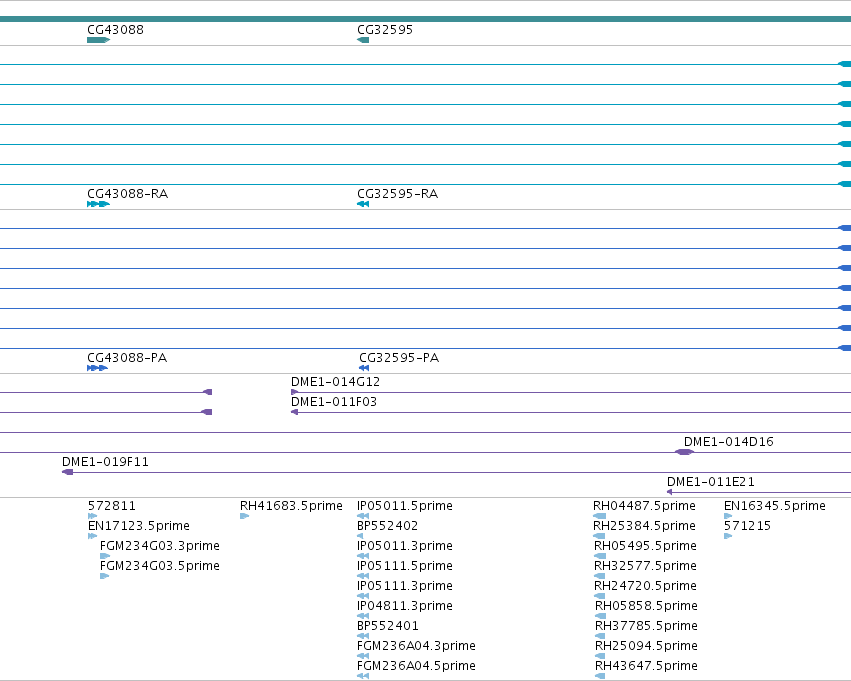Viewport: 851px width, 681px height.
Task: Click the IP05111.3prime label
Action: click(405, 586)
